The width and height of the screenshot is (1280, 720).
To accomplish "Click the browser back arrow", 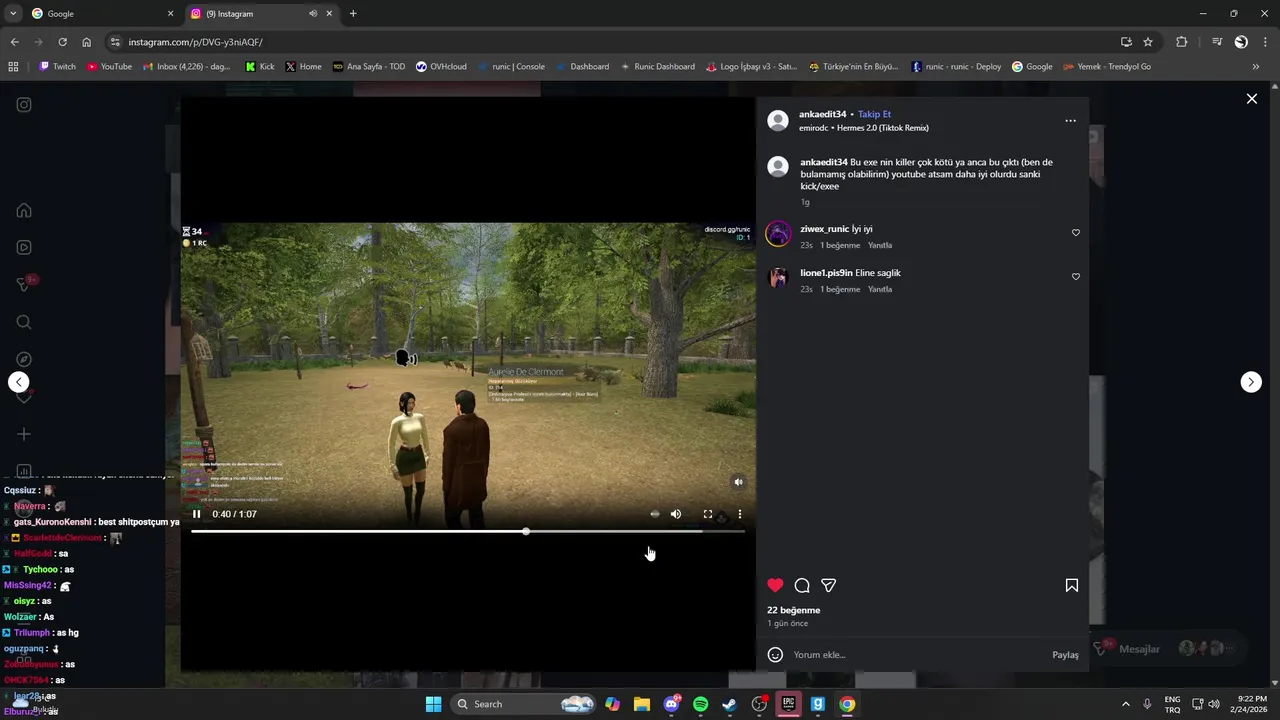I will [x=14, y=42].
